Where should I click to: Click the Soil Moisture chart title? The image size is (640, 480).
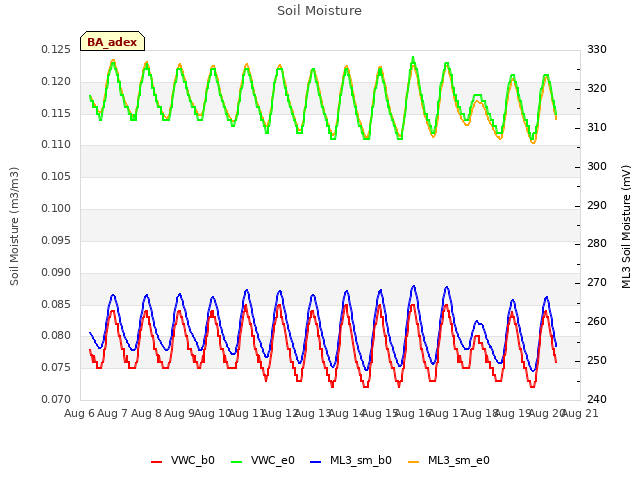tap(319, 11)
